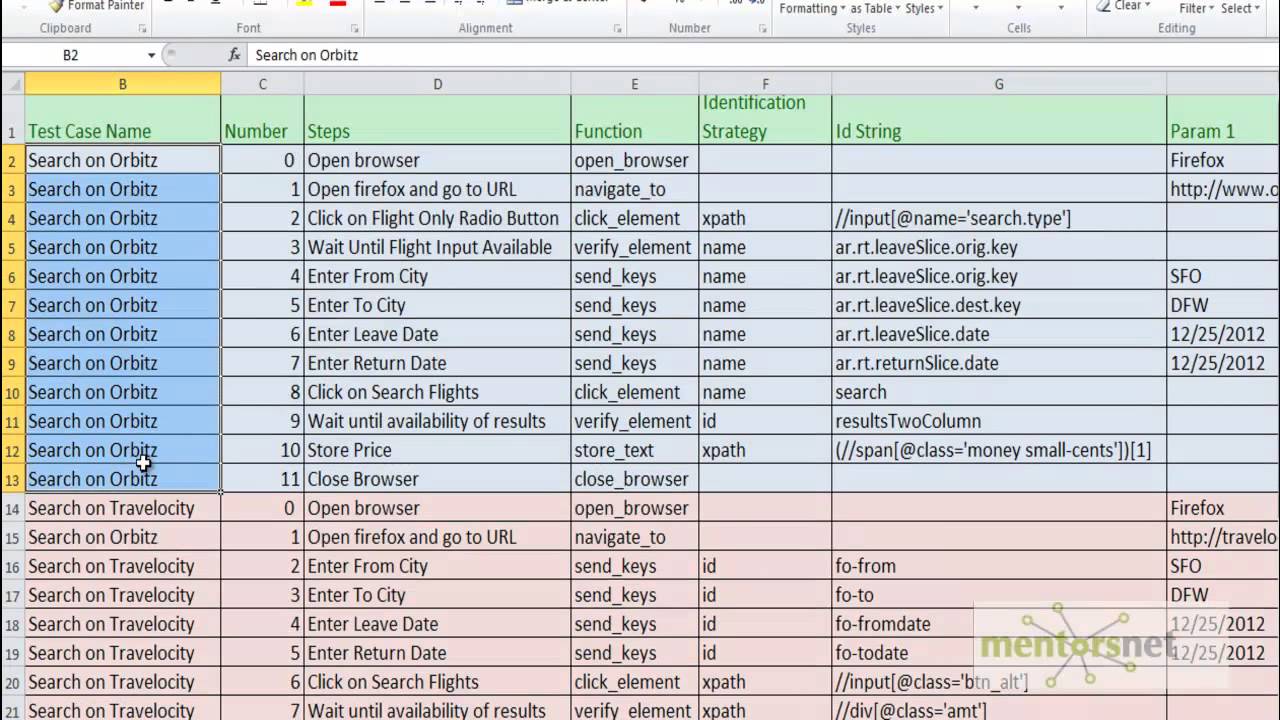
Task: Click the 'fo-from' cell
Action: point(999,566)
